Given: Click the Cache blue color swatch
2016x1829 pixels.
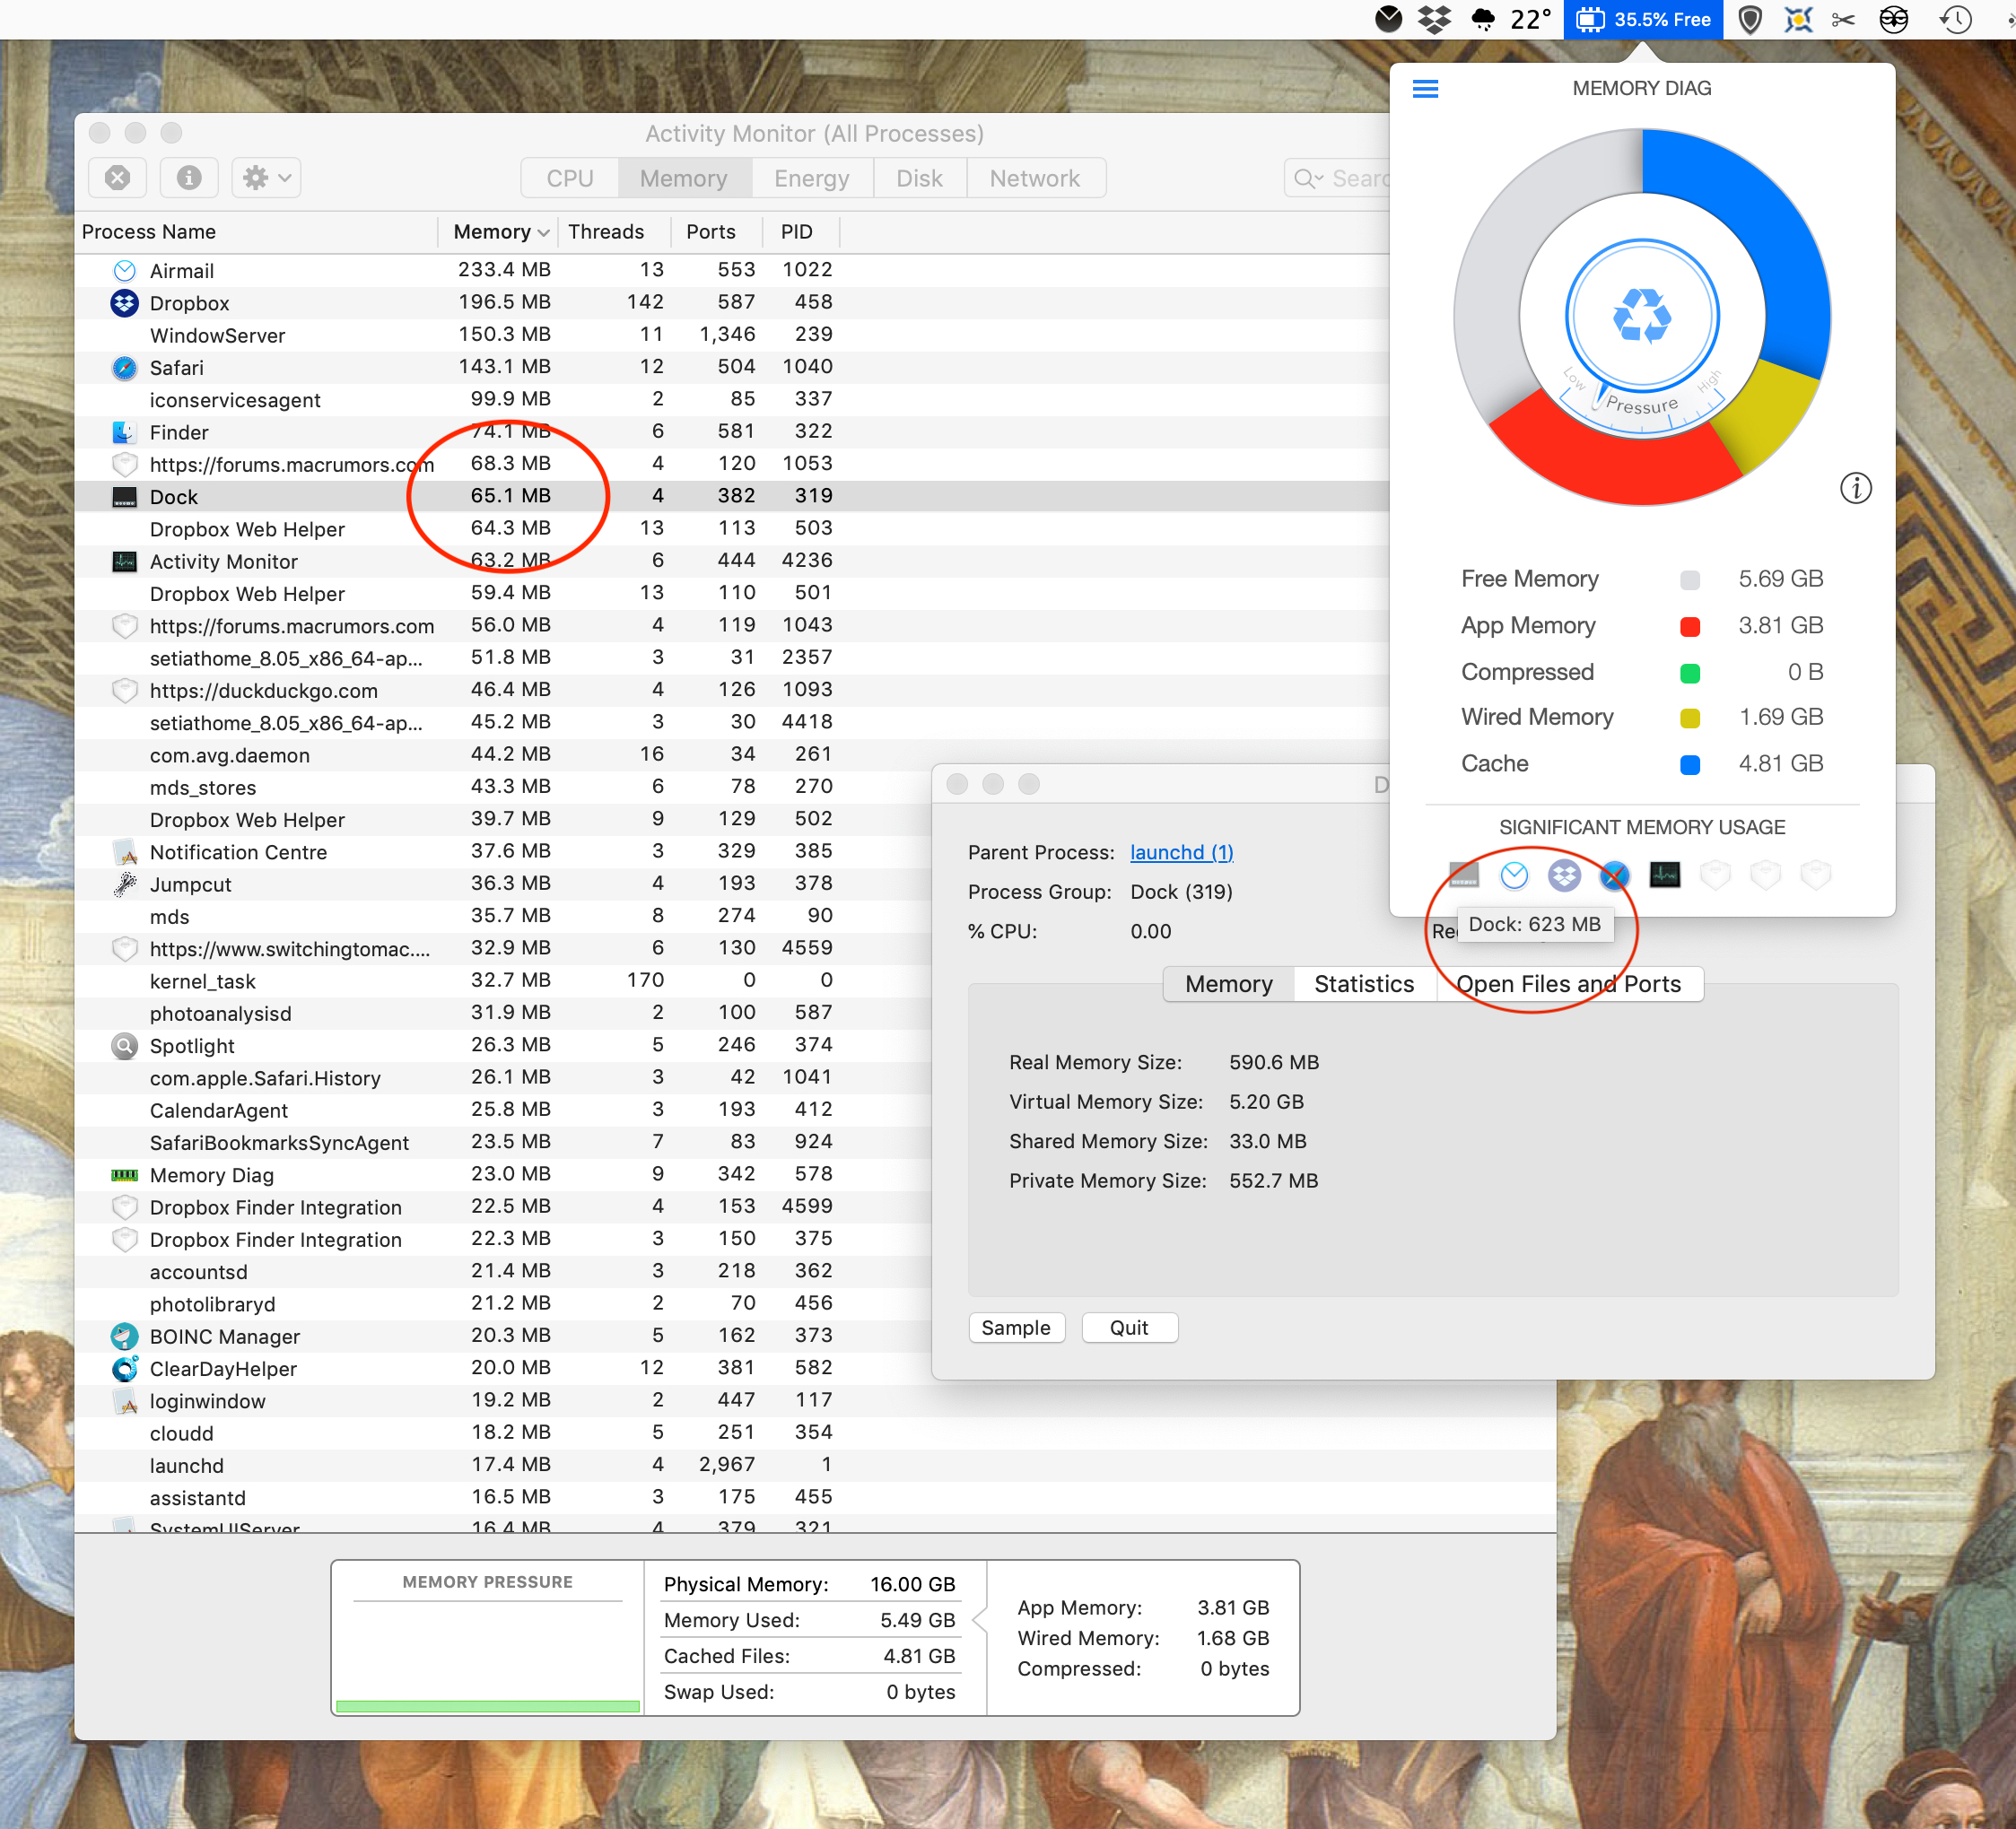Looking at the screenshot, I should click(1690, 764).
